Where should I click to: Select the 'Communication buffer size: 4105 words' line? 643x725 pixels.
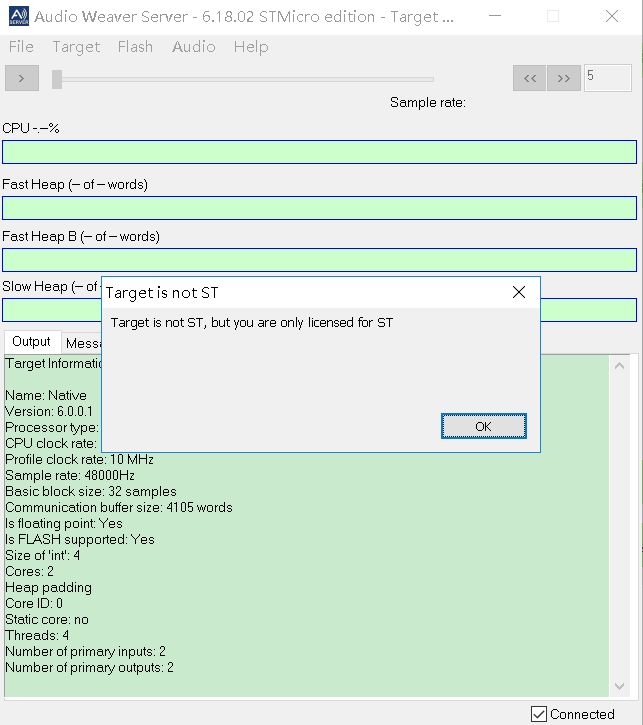pyautogui.click(x=119, y=508)
